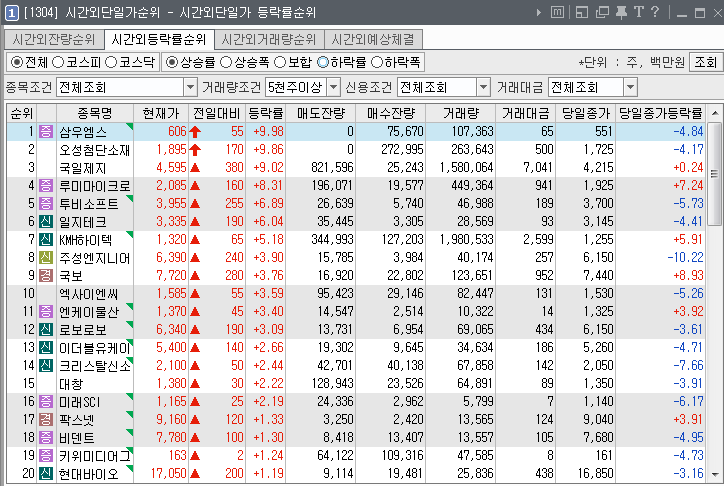Select the 코스피 radio button
The image size is (724, 486).
click(58, 62)
